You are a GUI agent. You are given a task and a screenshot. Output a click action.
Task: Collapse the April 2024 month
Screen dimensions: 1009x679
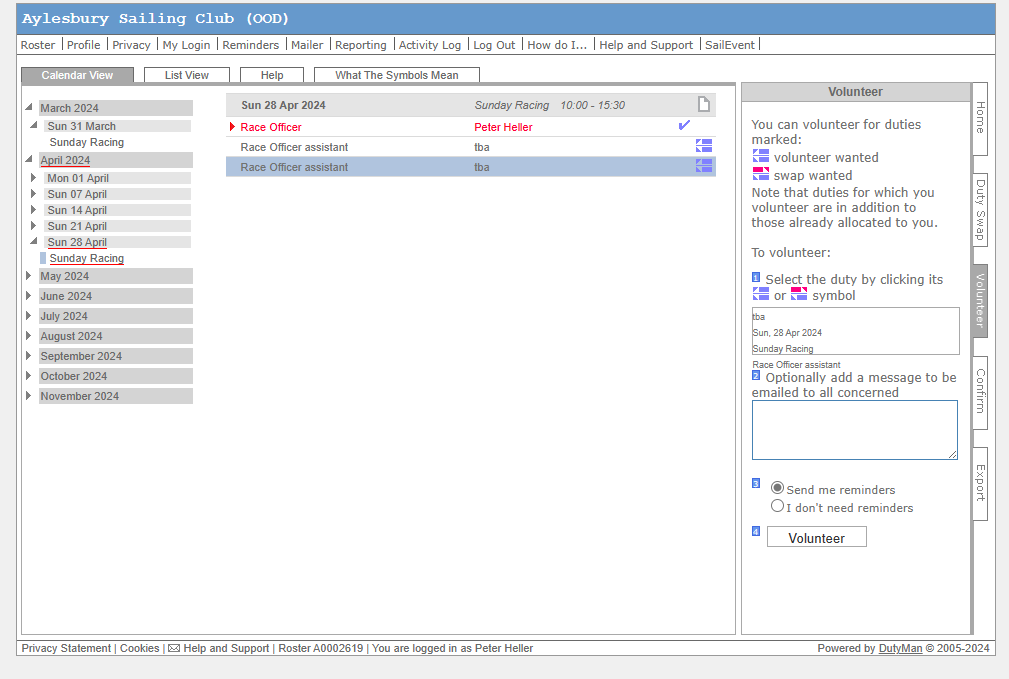pyautogui.click(x=29, y=160)
